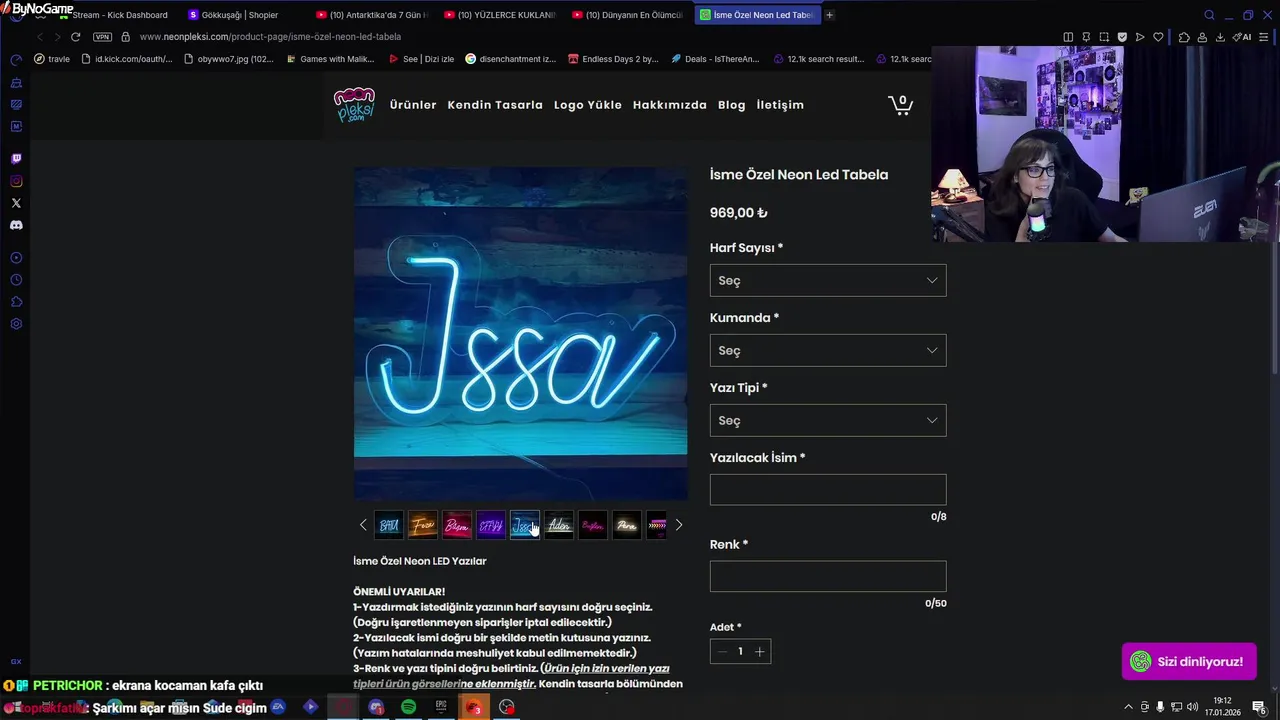Click the address bar URL
1280x720 pixels.
point(270,37)
